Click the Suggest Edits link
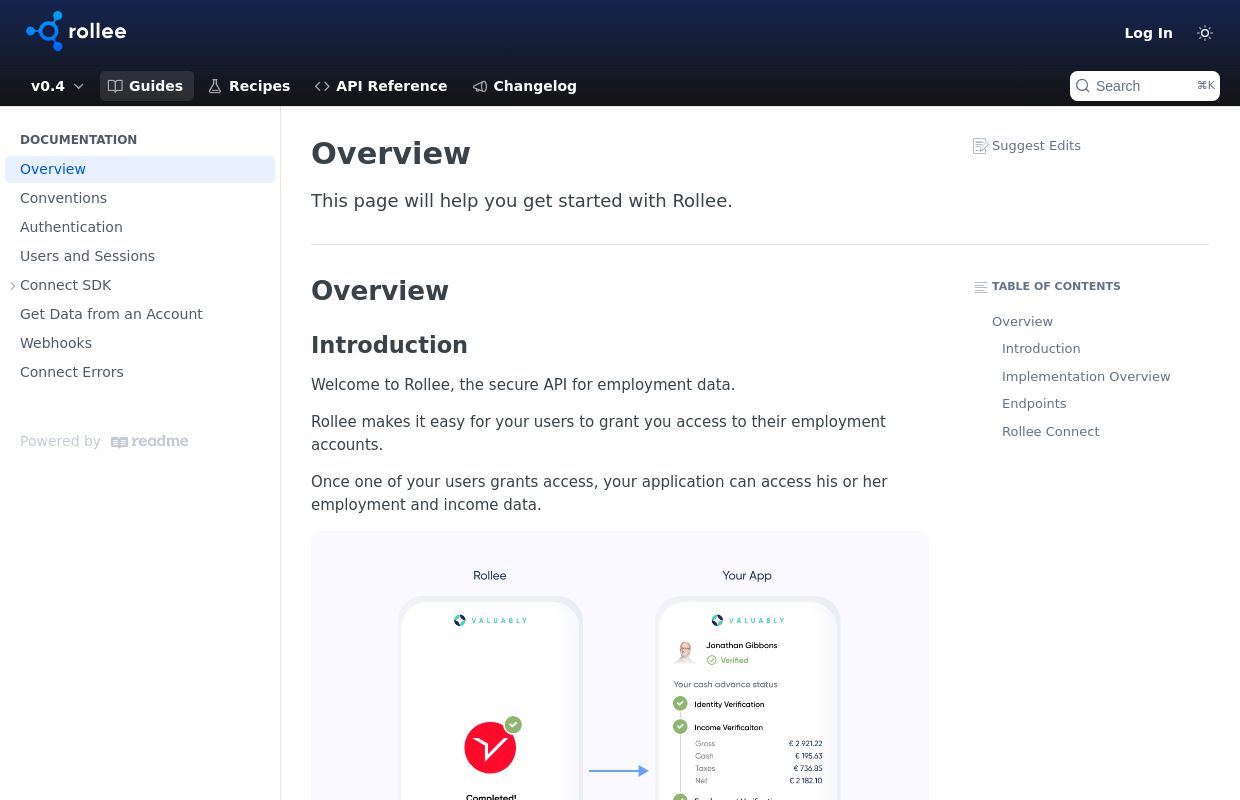The image size is (1240, 800). tap(1027, 146)
